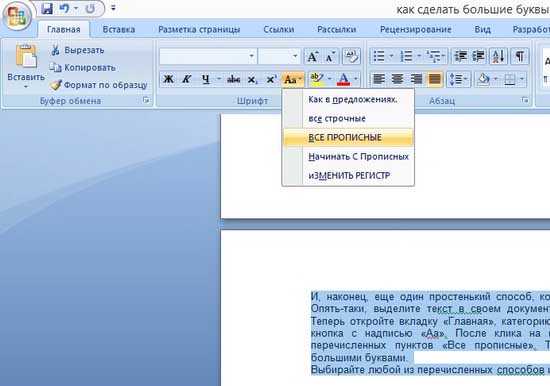The image size is (550, 386).
Task: Increase font size with grow icon
Action: tap(312, 56)
